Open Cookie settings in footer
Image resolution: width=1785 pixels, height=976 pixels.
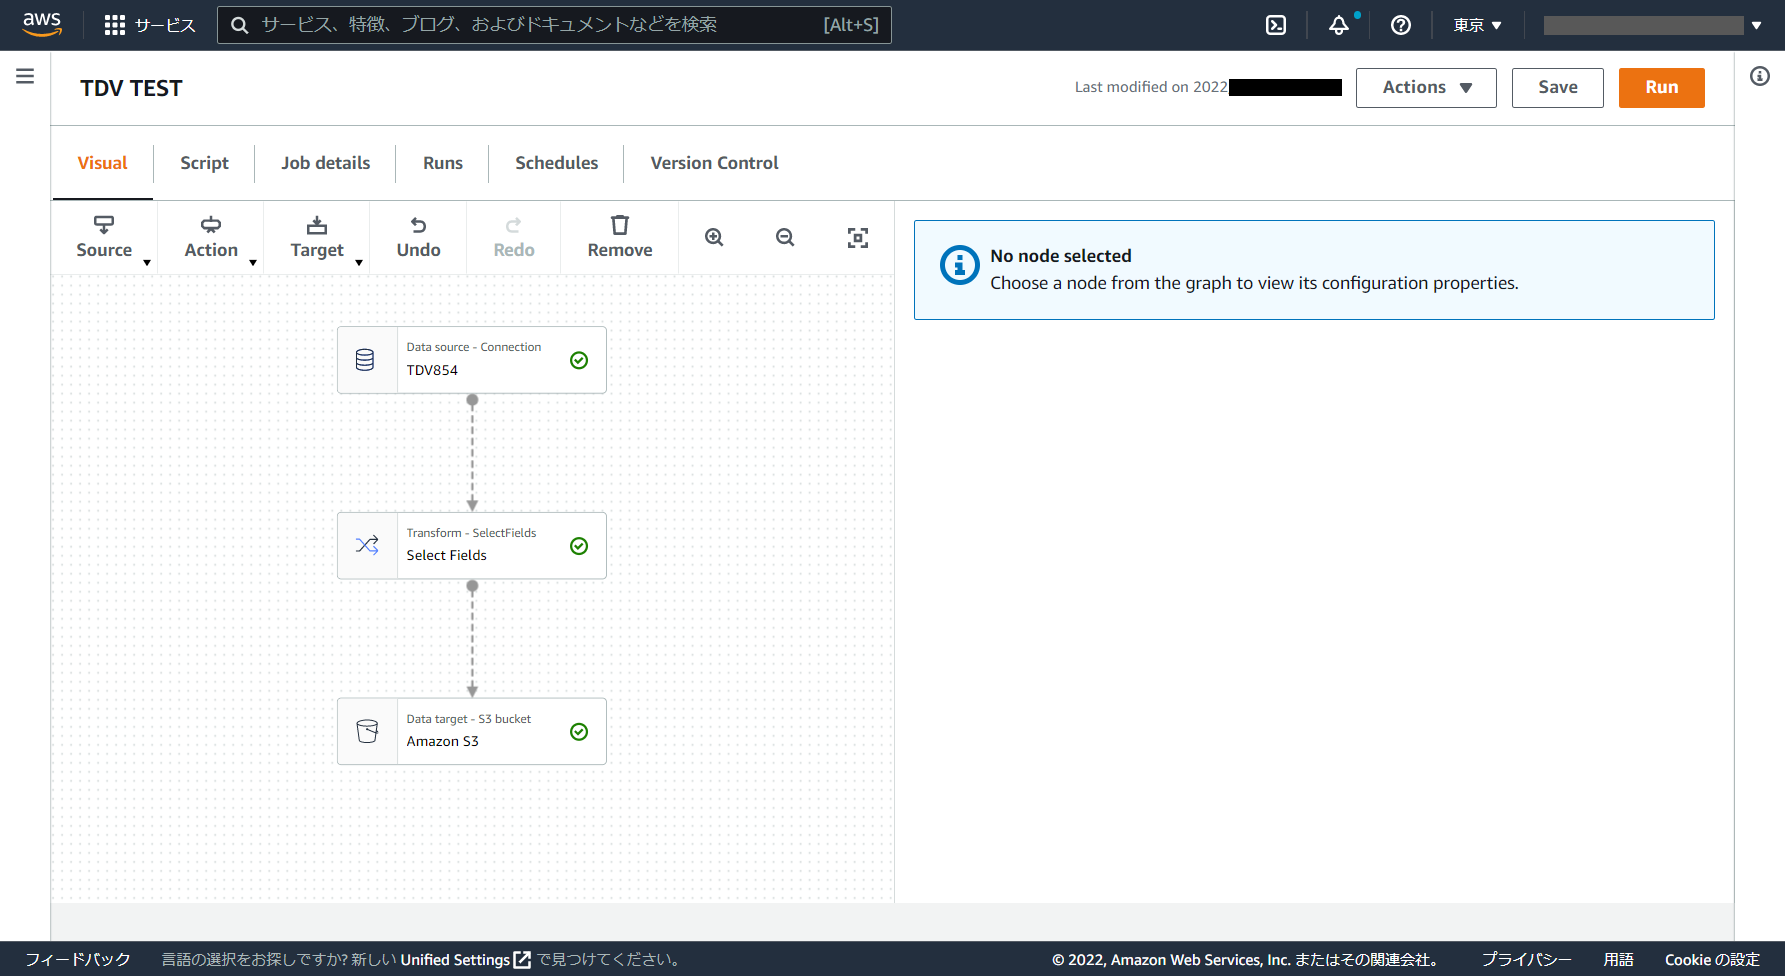pyautogui.click(x=1712, y=959)
